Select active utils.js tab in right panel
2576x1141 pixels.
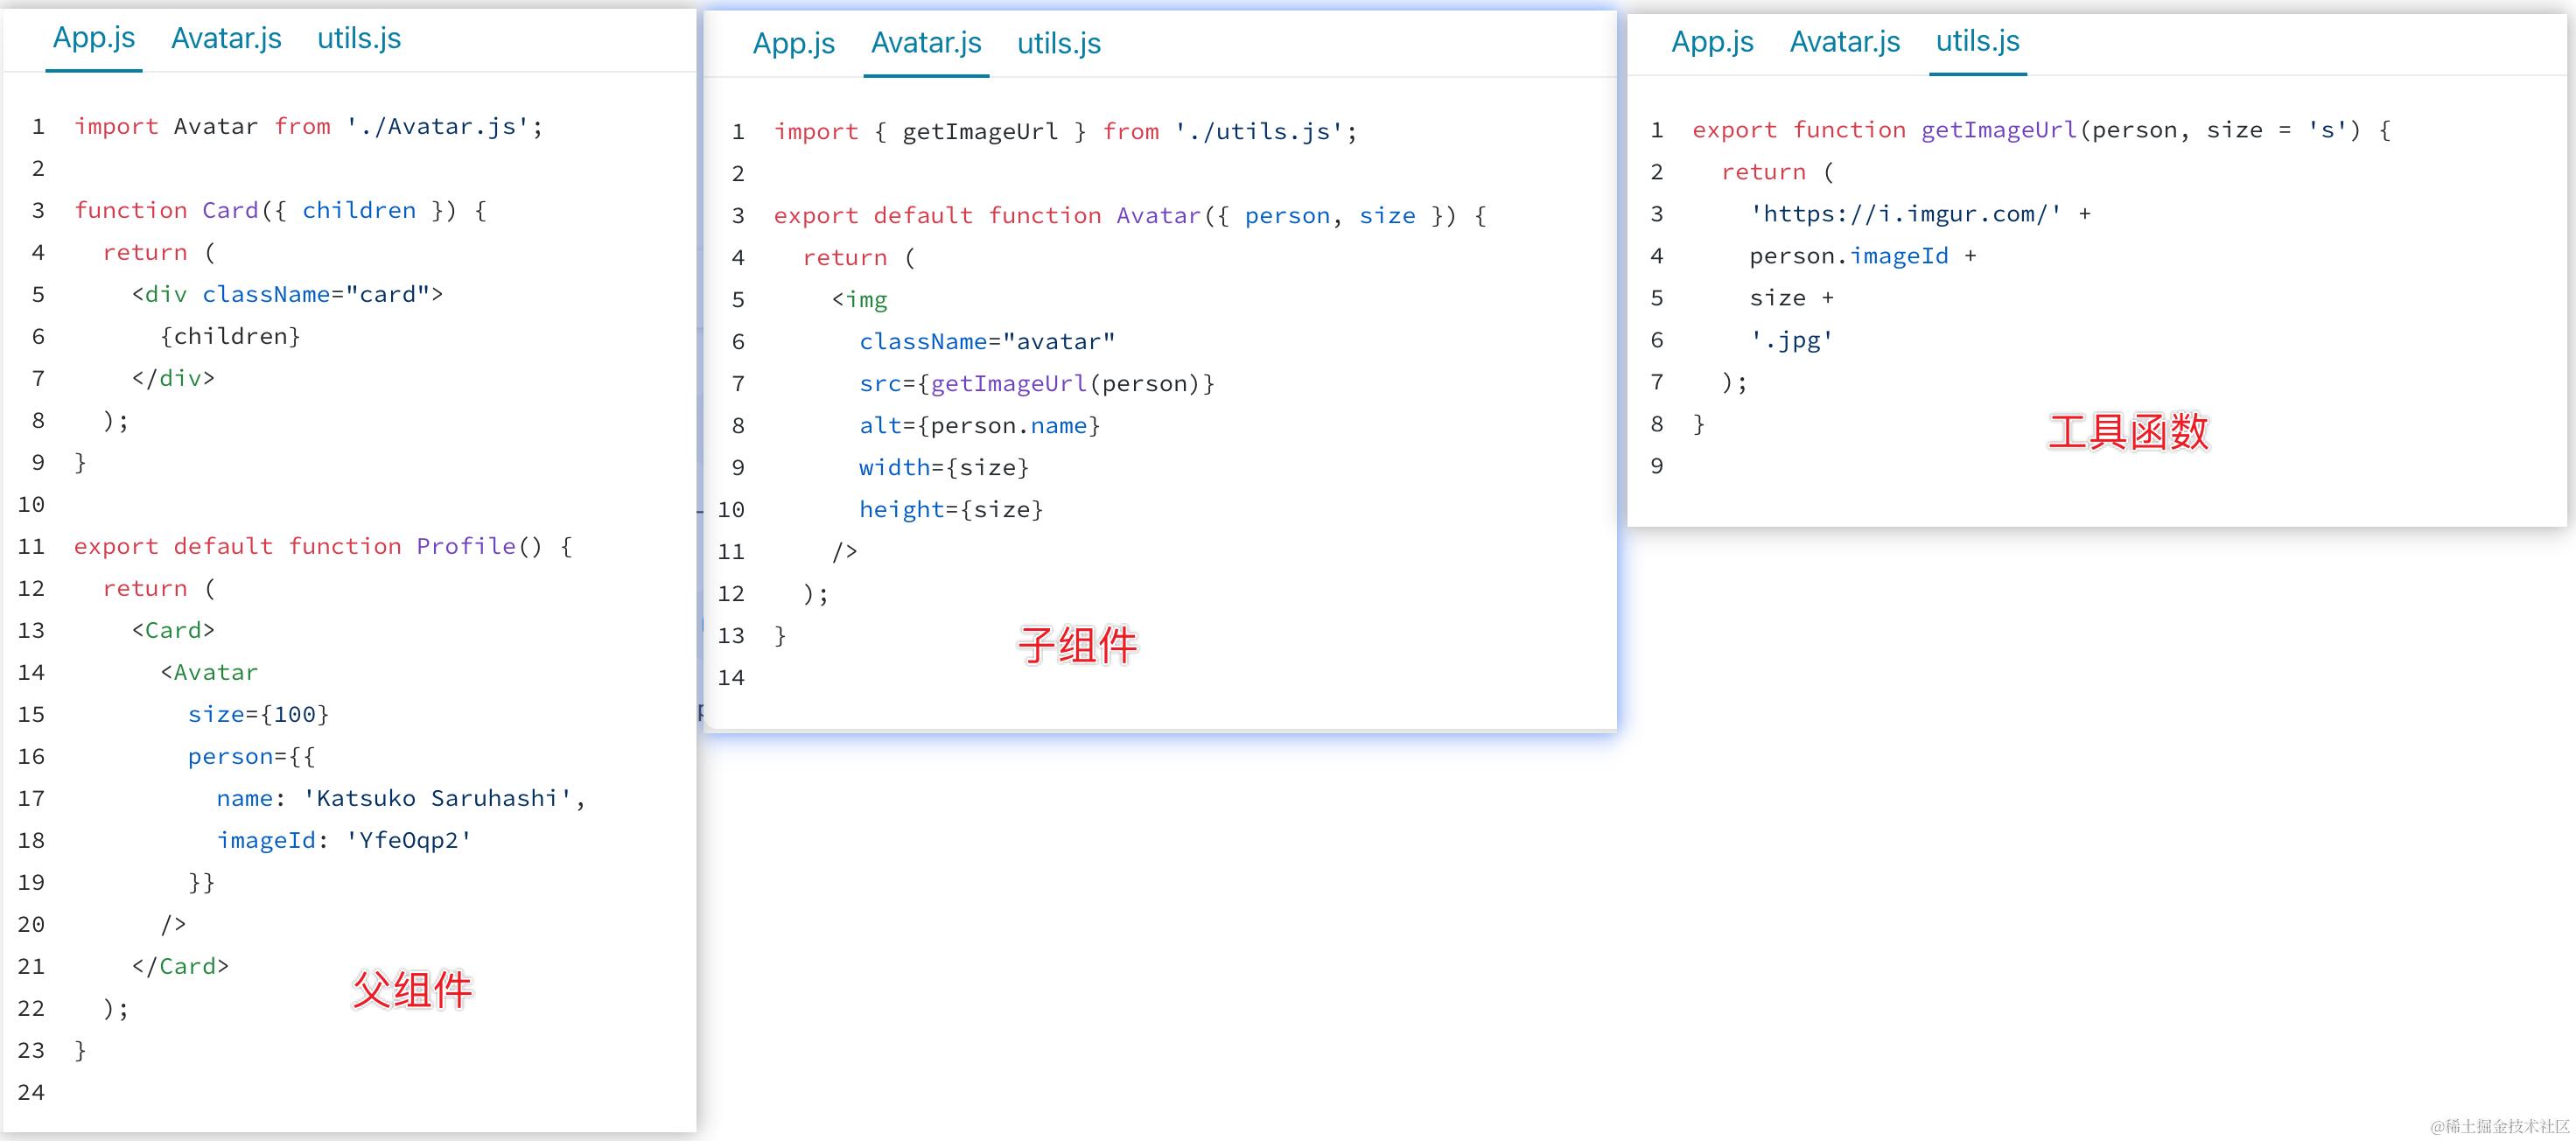click(1977, 41)
